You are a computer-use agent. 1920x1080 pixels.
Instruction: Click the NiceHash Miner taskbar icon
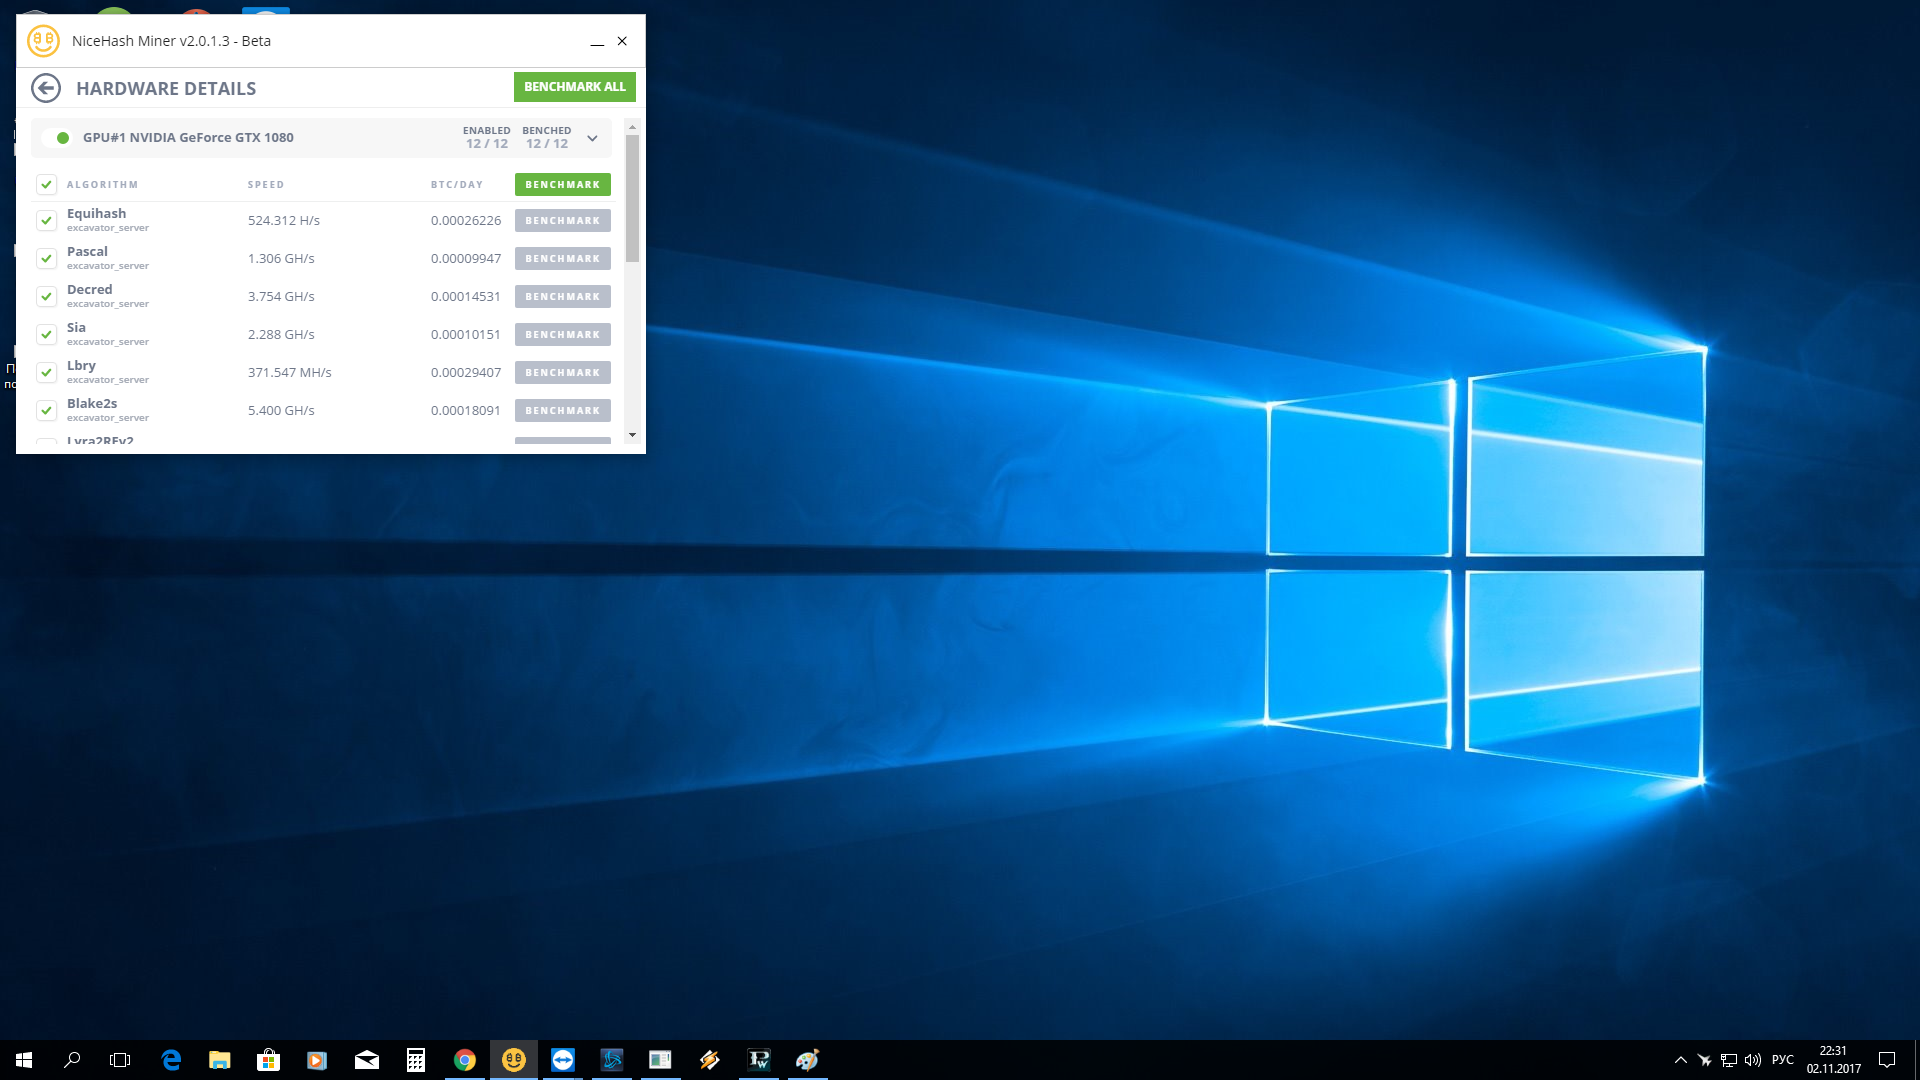pos(514,1060)
